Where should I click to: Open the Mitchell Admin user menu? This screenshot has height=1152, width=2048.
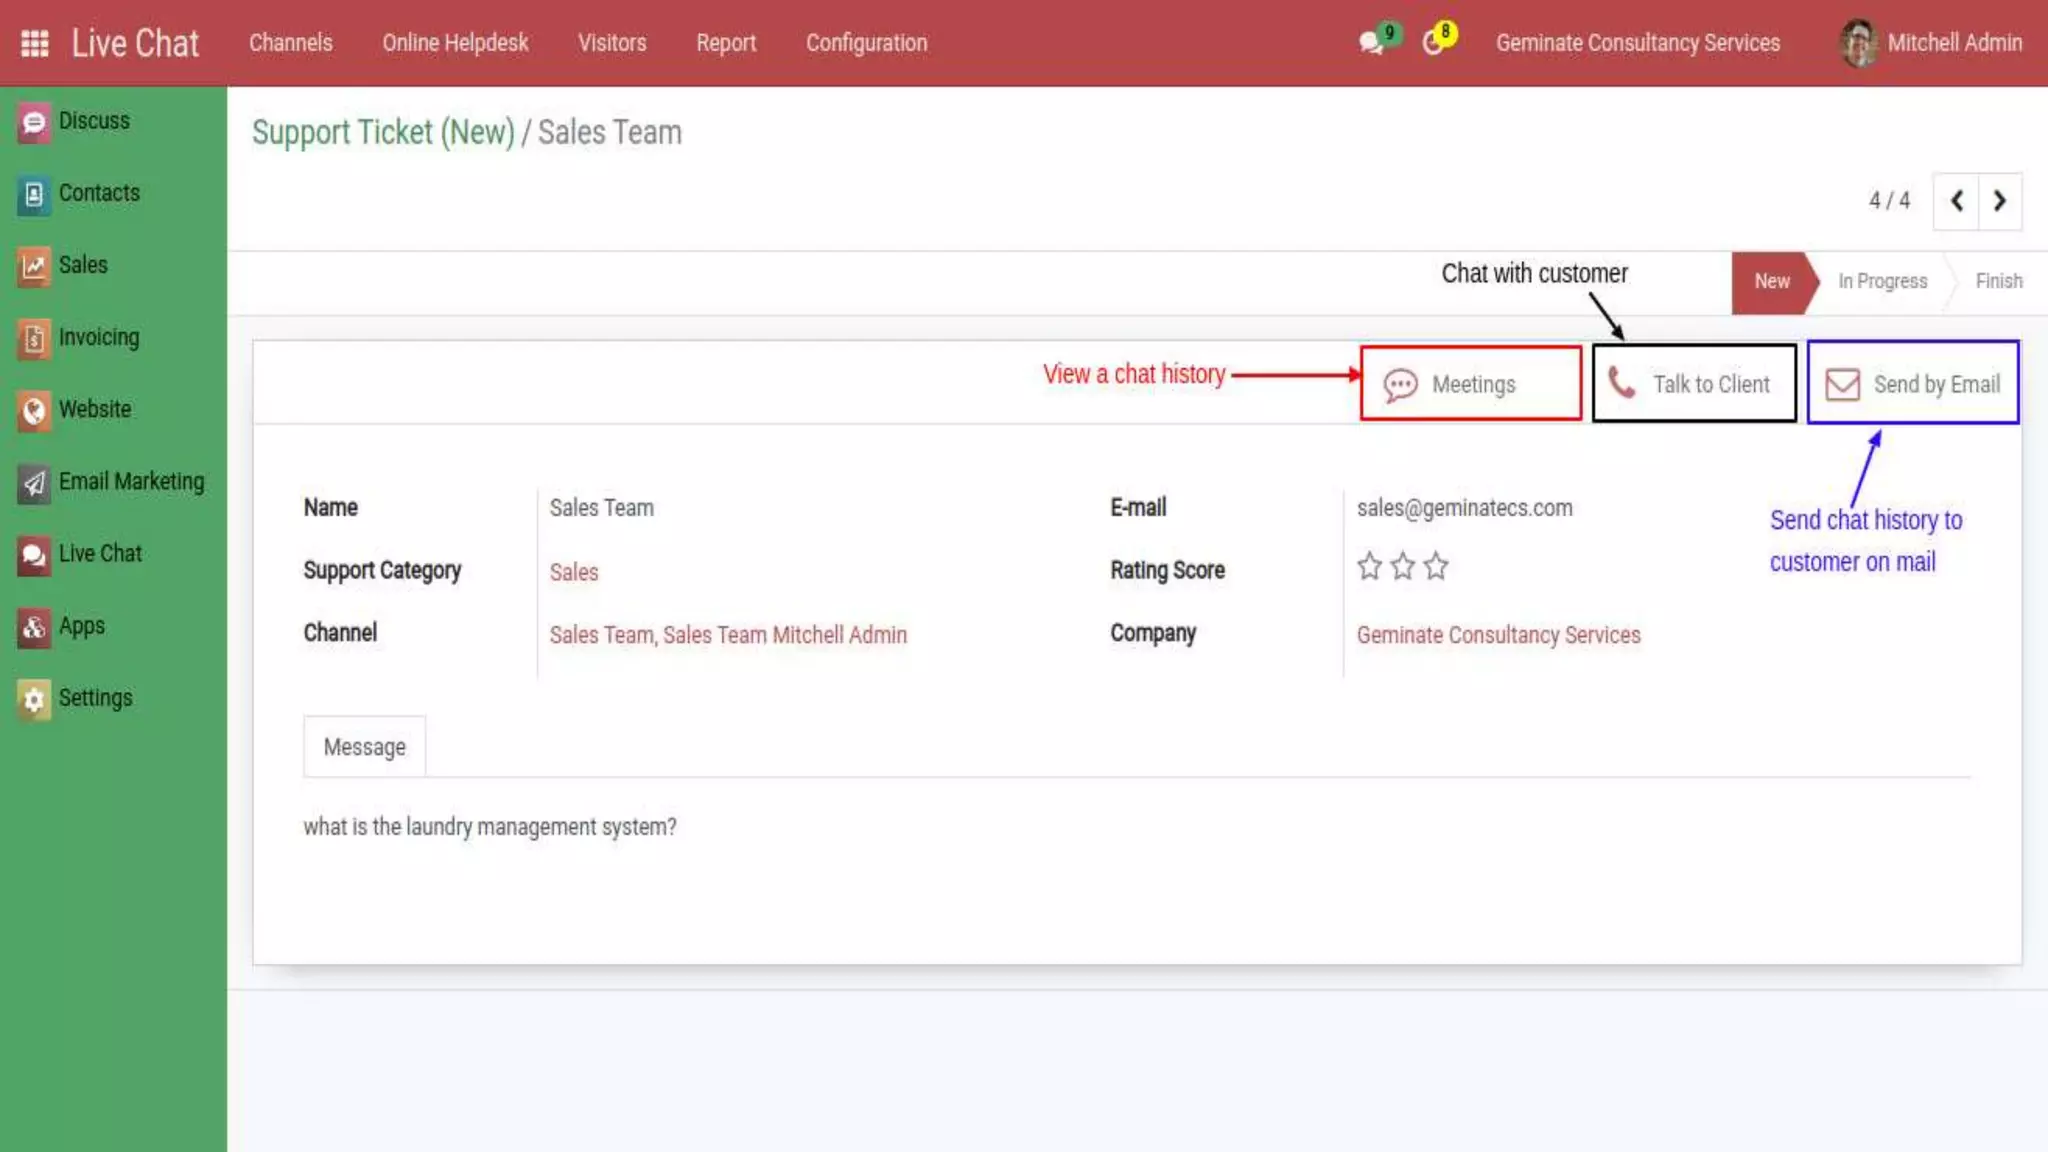click(1932, 43)
